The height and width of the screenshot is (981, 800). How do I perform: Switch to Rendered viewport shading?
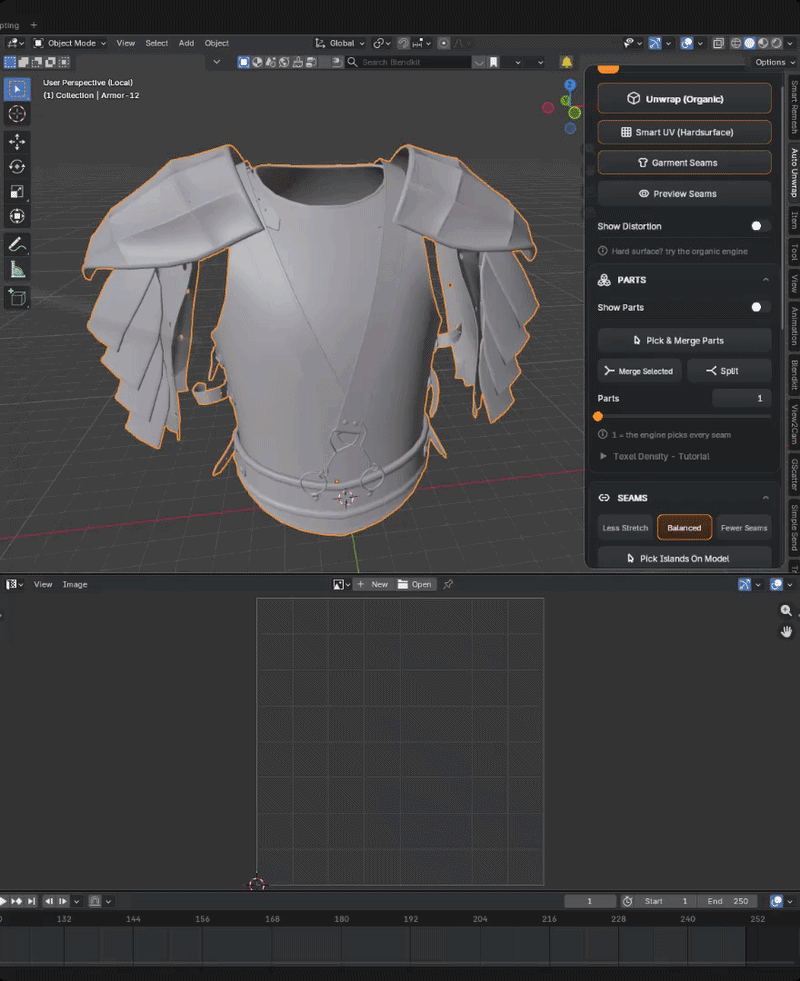[x=776, y=43]
